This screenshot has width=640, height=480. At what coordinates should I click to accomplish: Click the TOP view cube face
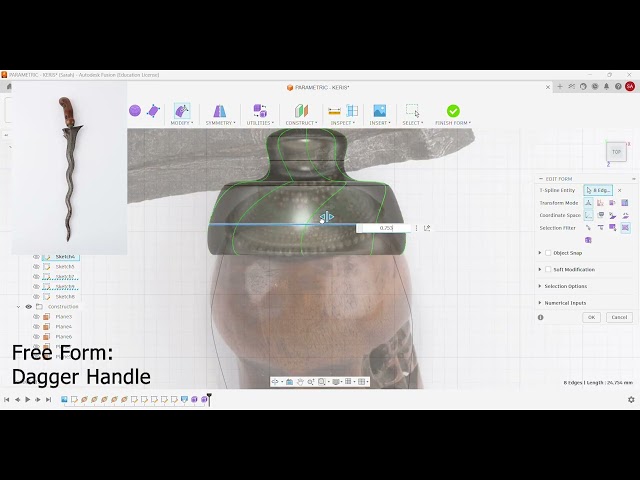tap(616, 152)
